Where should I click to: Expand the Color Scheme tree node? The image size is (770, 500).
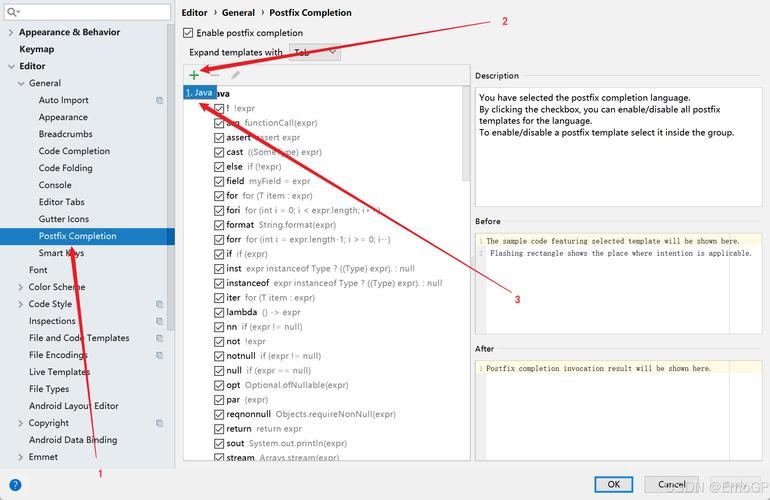coord(21,287)
